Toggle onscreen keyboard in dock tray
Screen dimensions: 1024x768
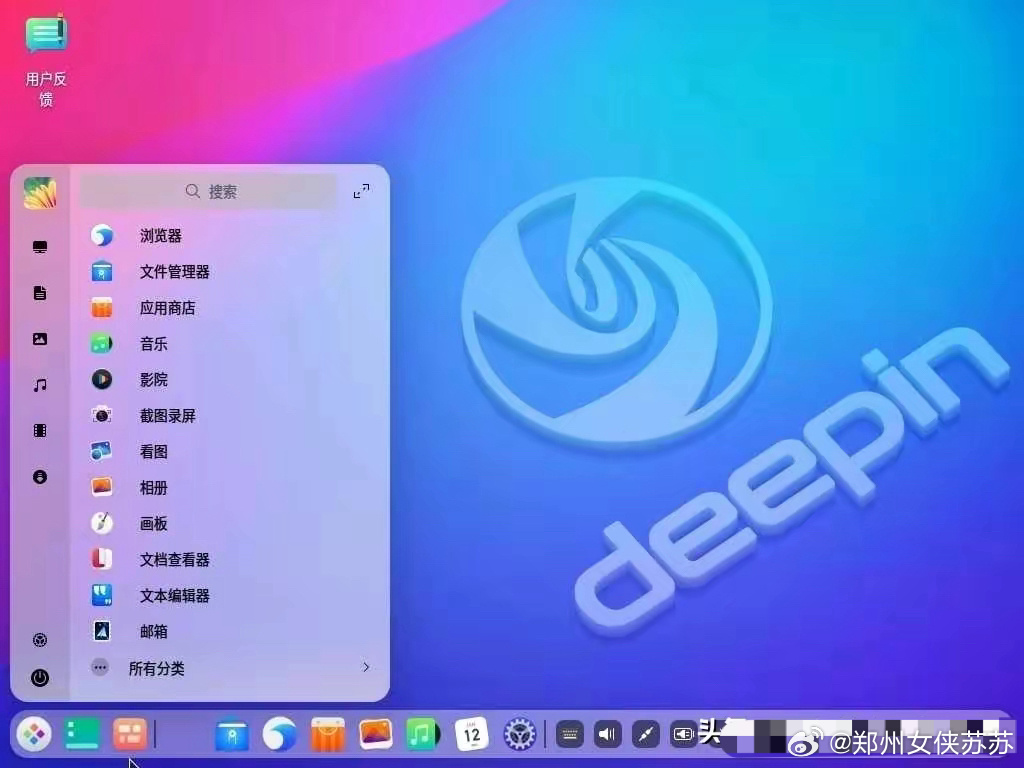569,735
